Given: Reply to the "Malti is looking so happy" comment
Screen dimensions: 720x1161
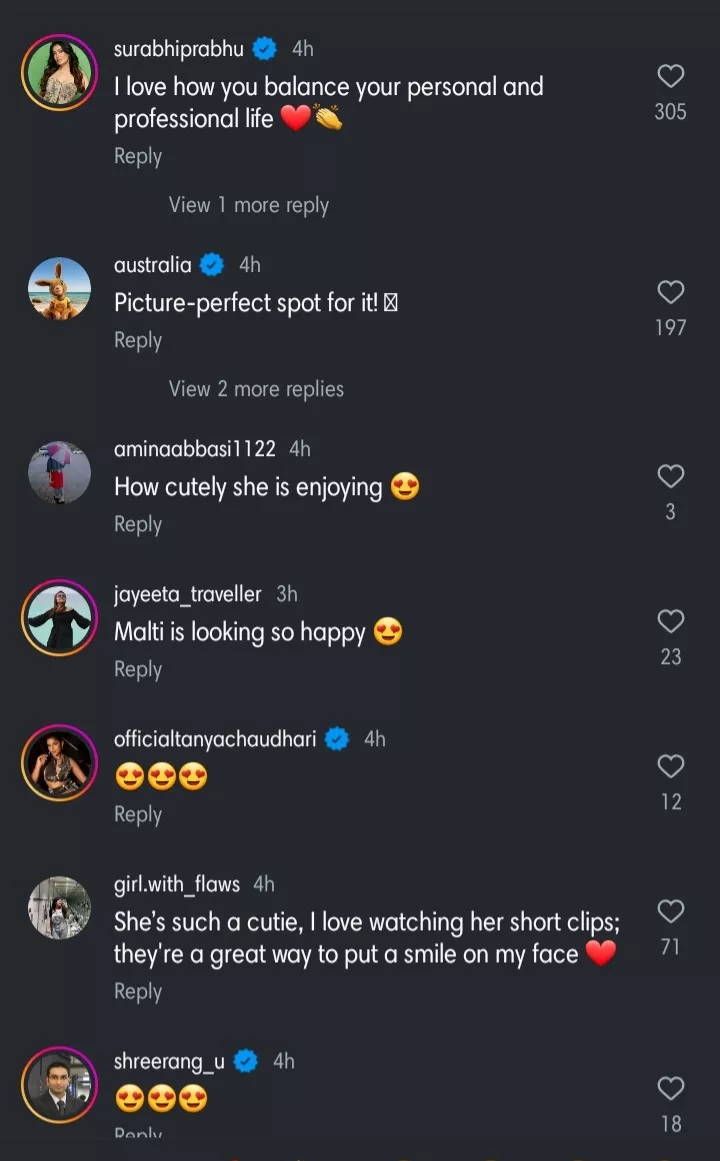Looking at the screenshot, I should (138, 669).
